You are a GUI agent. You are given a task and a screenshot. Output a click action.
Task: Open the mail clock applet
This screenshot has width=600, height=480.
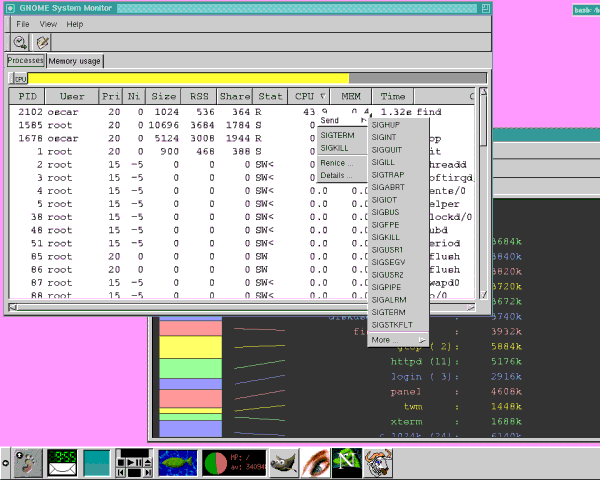[63, 461]
